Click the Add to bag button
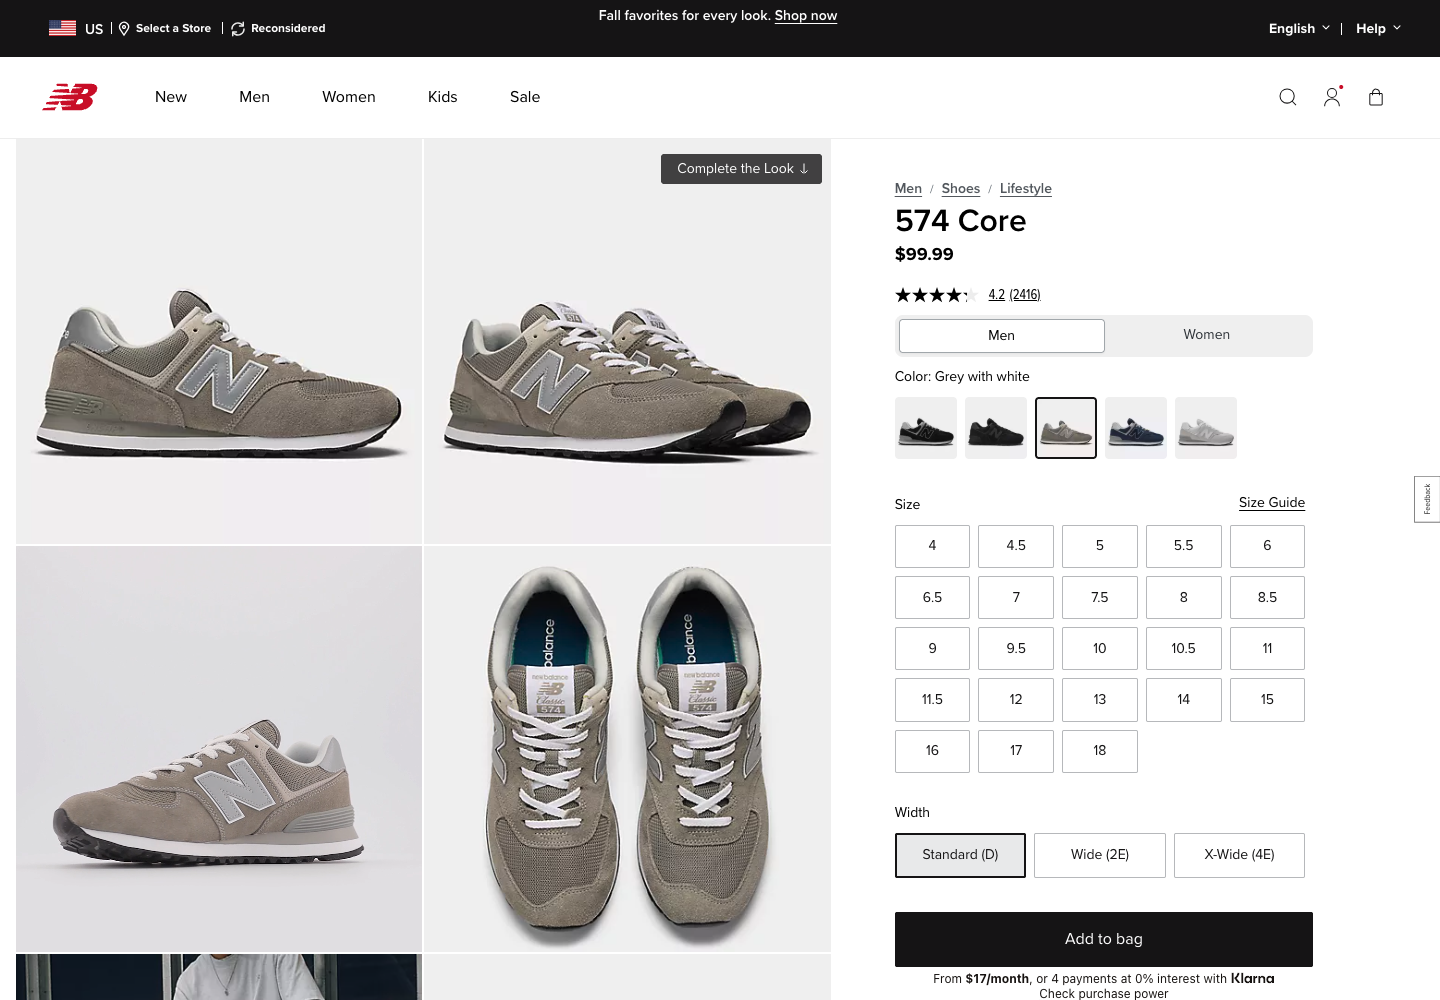This screenshot has width=1440, height=1000. pyautogui.click(x=1104, y=939)
